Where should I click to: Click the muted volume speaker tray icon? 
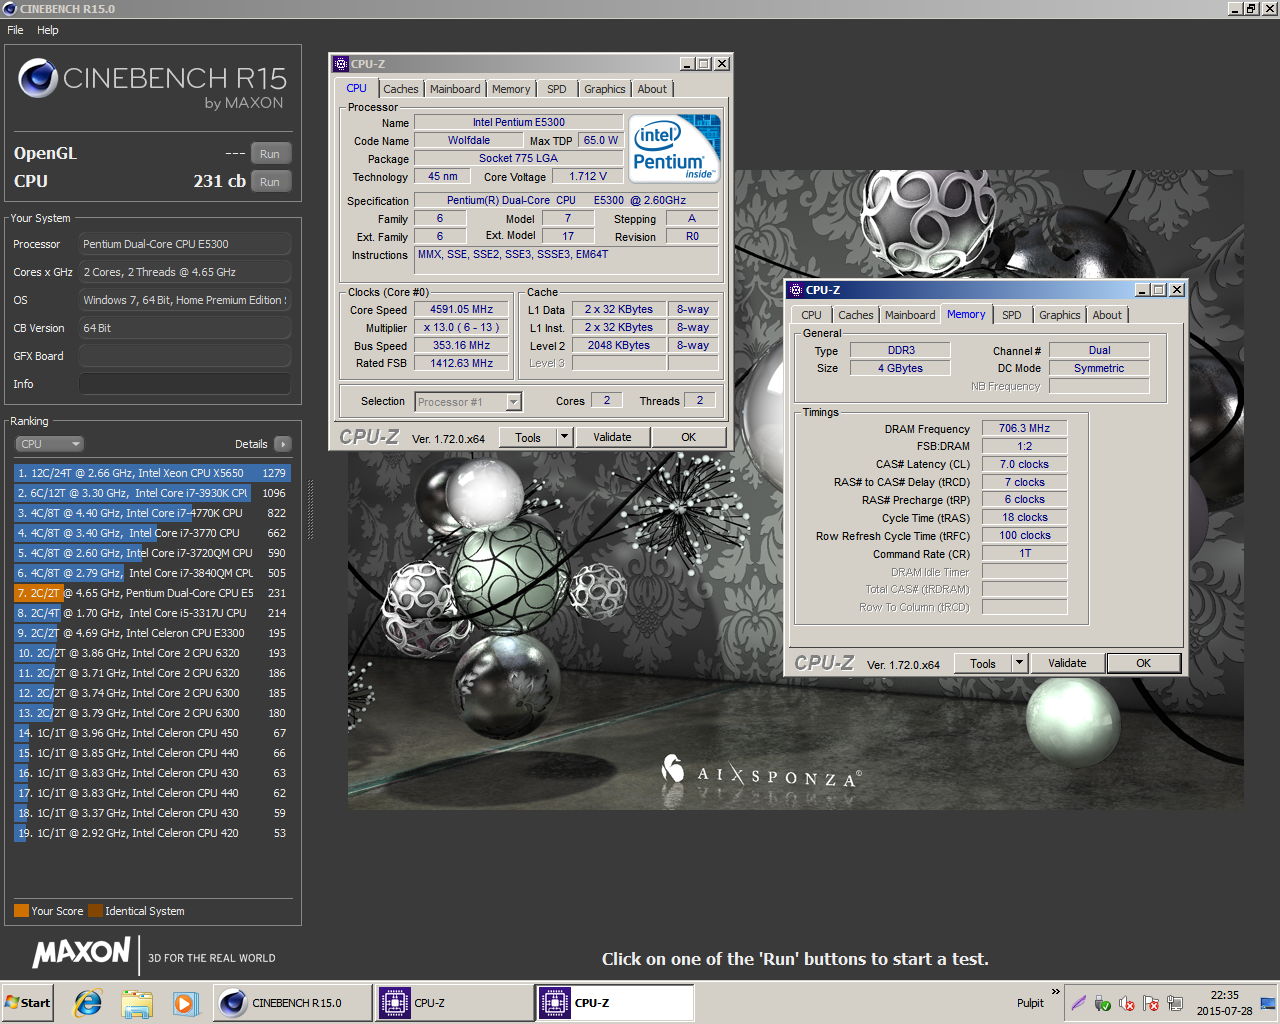1127,1003
